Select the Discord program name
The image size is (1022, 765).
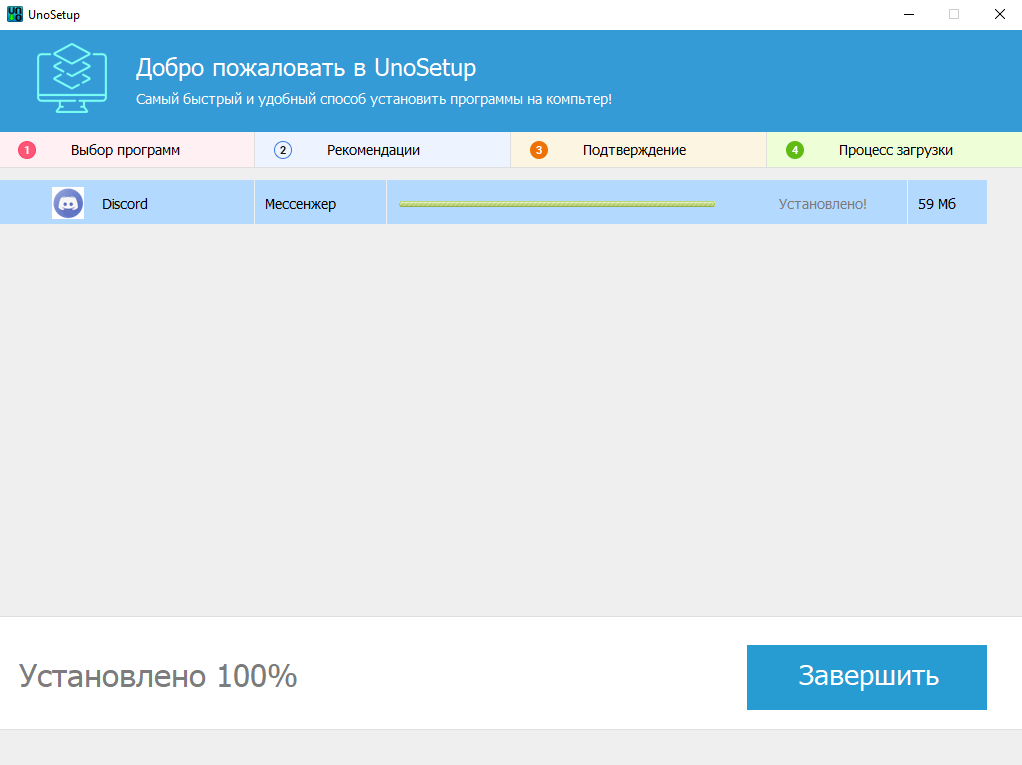point(125,204)
